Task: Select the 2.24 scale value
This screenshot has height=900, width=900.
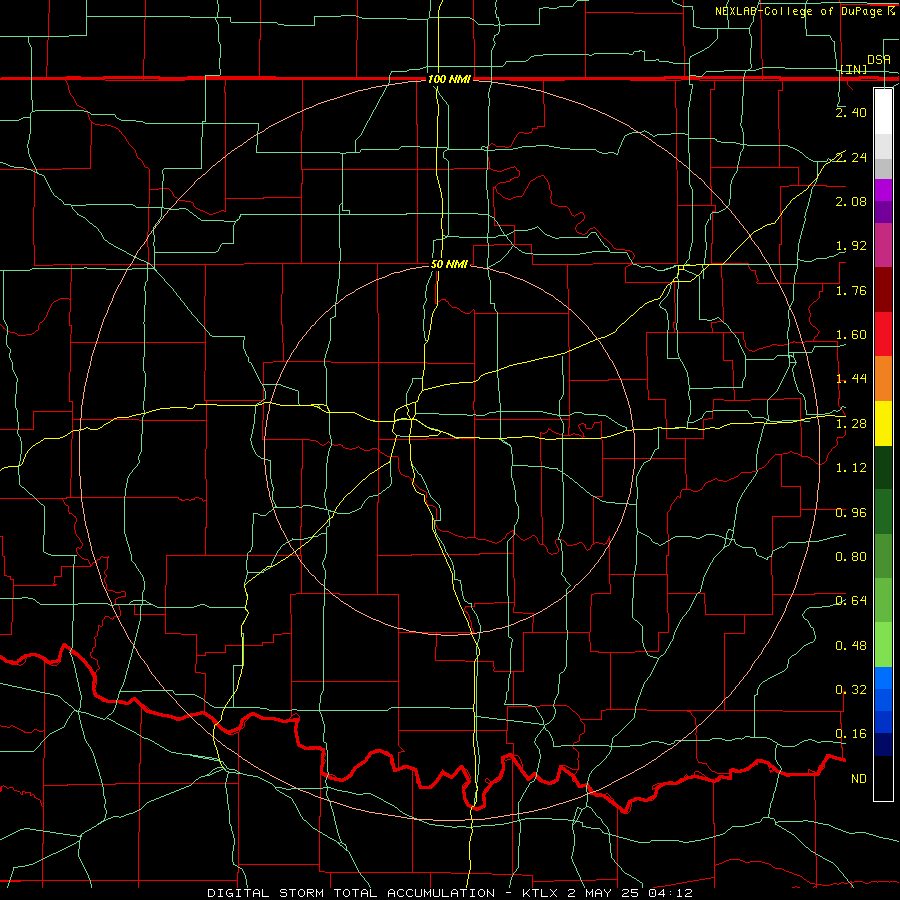Action: coord(851,157)
